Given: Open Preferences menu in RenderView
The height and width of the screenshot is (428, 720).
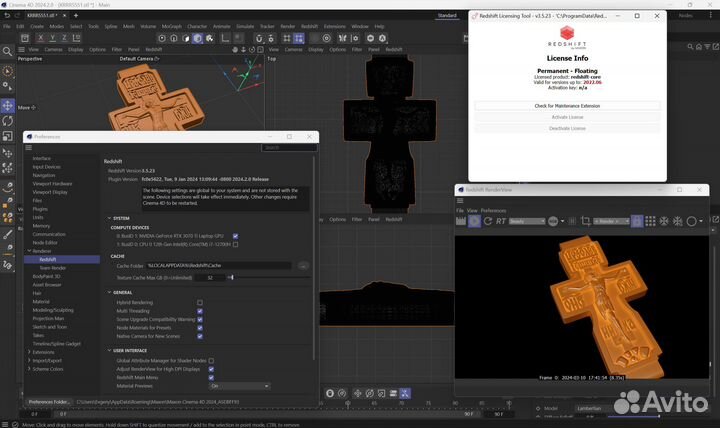Looking at the screenshot, I should [x=493, y=210].
